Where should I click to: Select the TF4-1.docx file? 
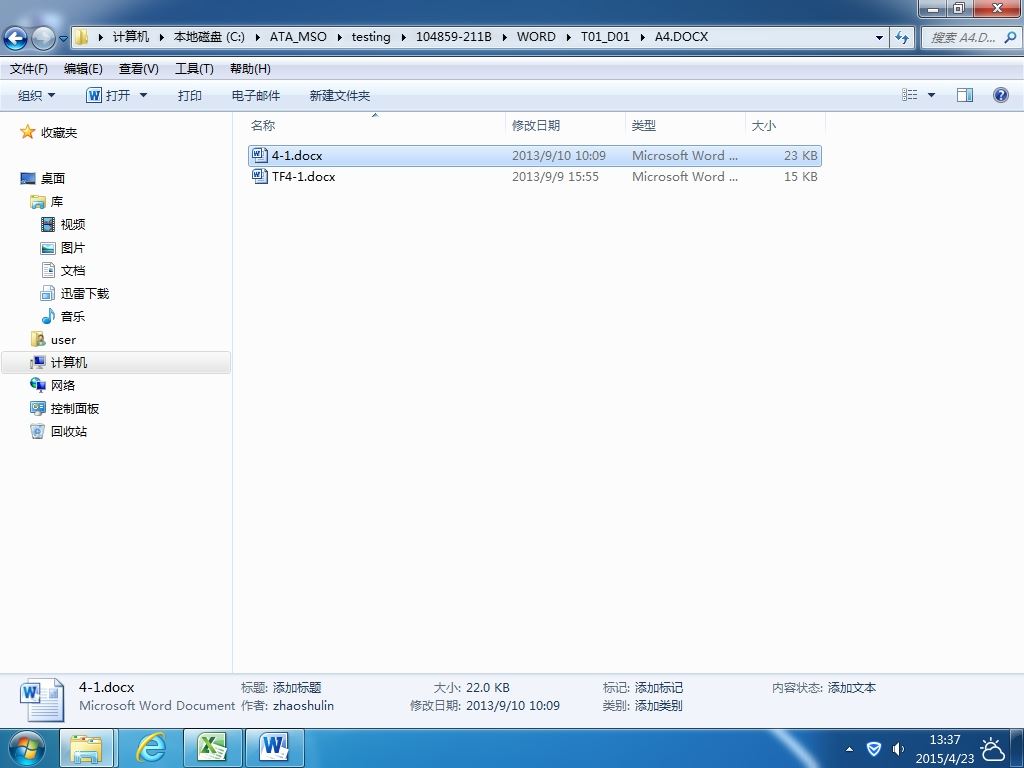click(534, 176)
